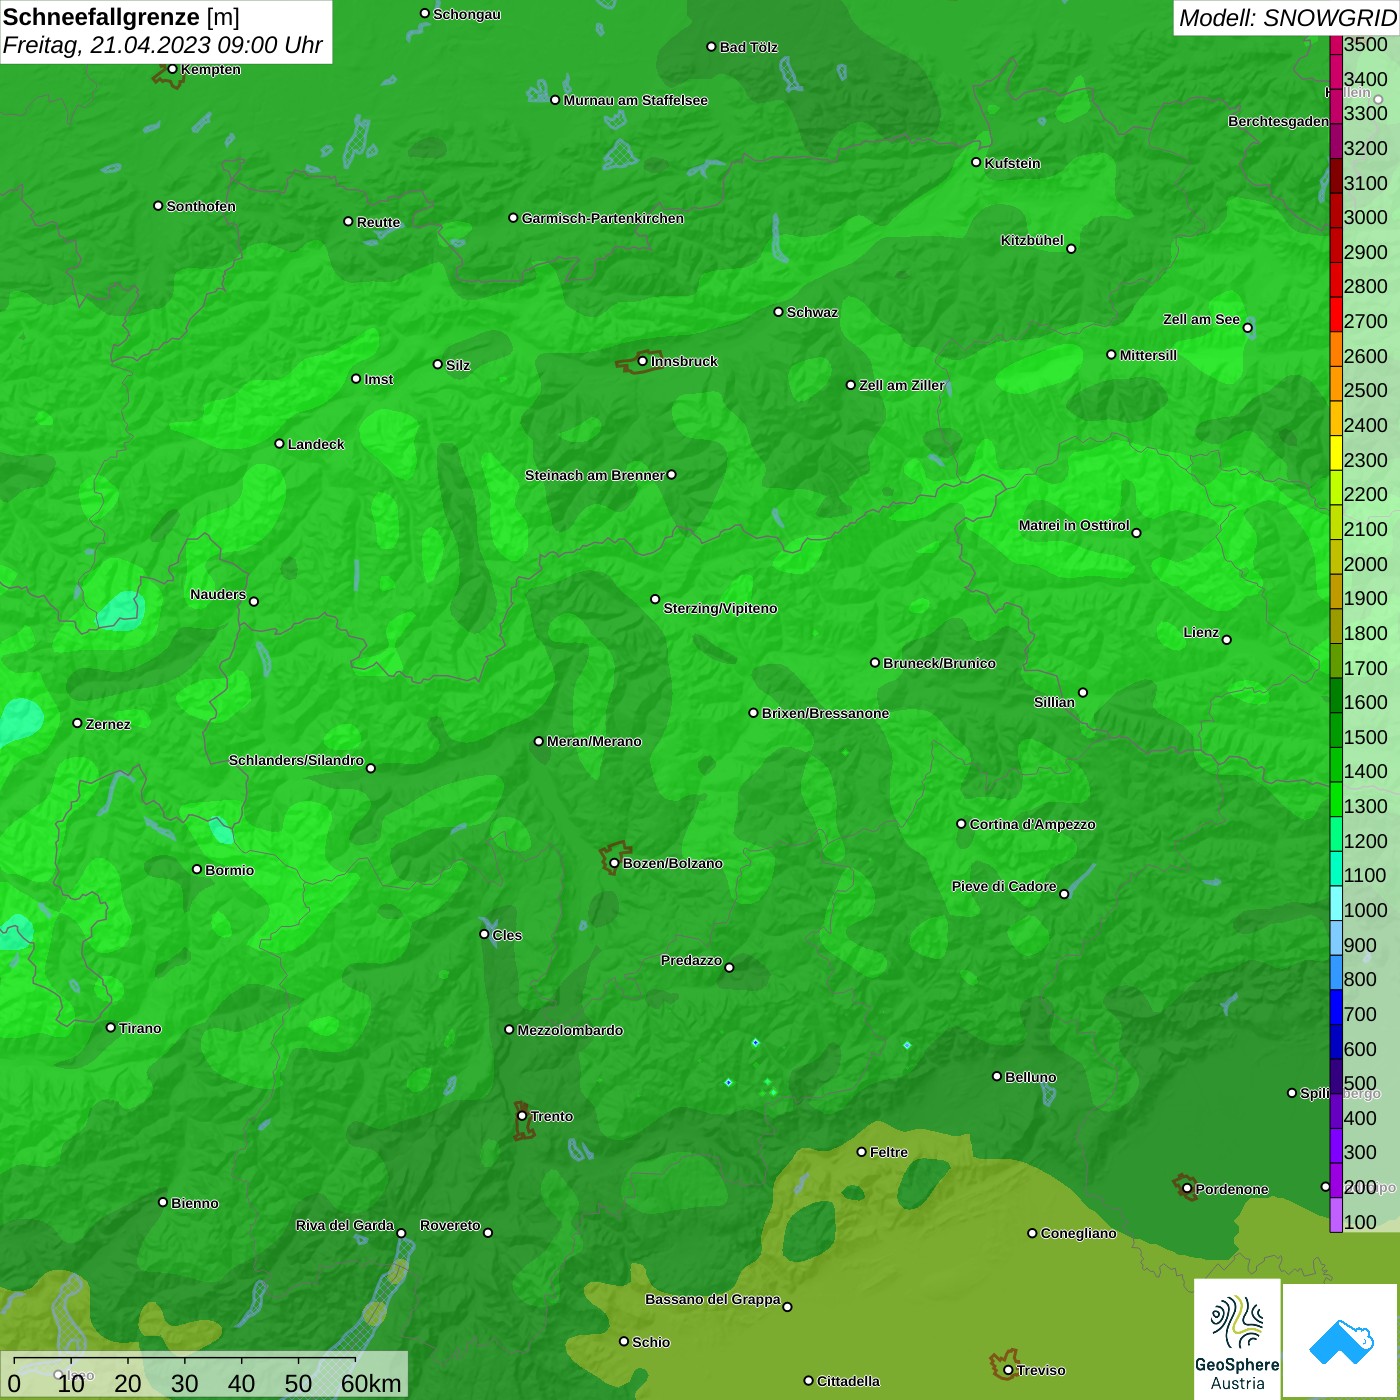Click the Murnau am Staffelsee label

pos(636,100)
